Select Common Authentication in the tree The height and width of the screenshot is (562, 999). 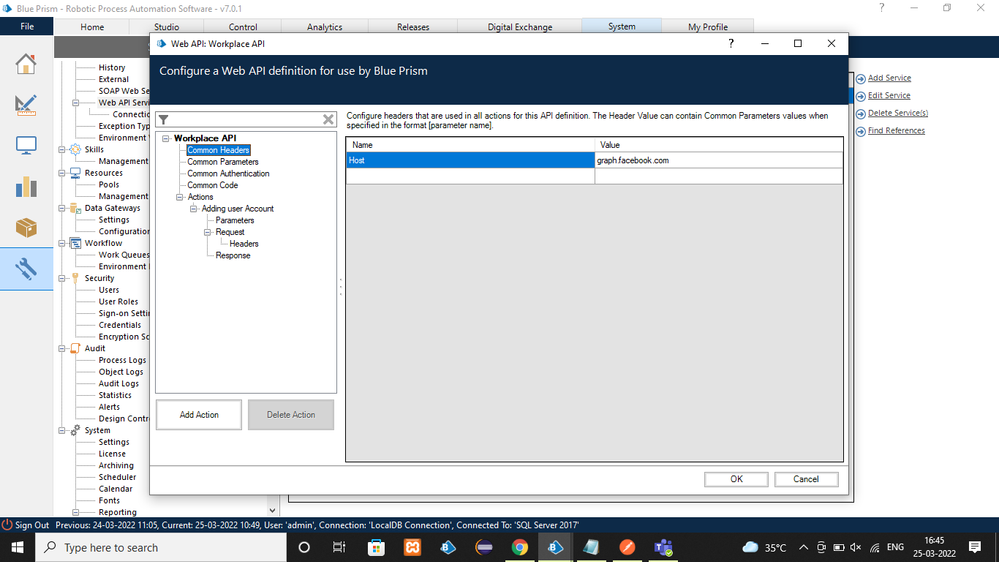pyautogui.click(x=228, y=174)
